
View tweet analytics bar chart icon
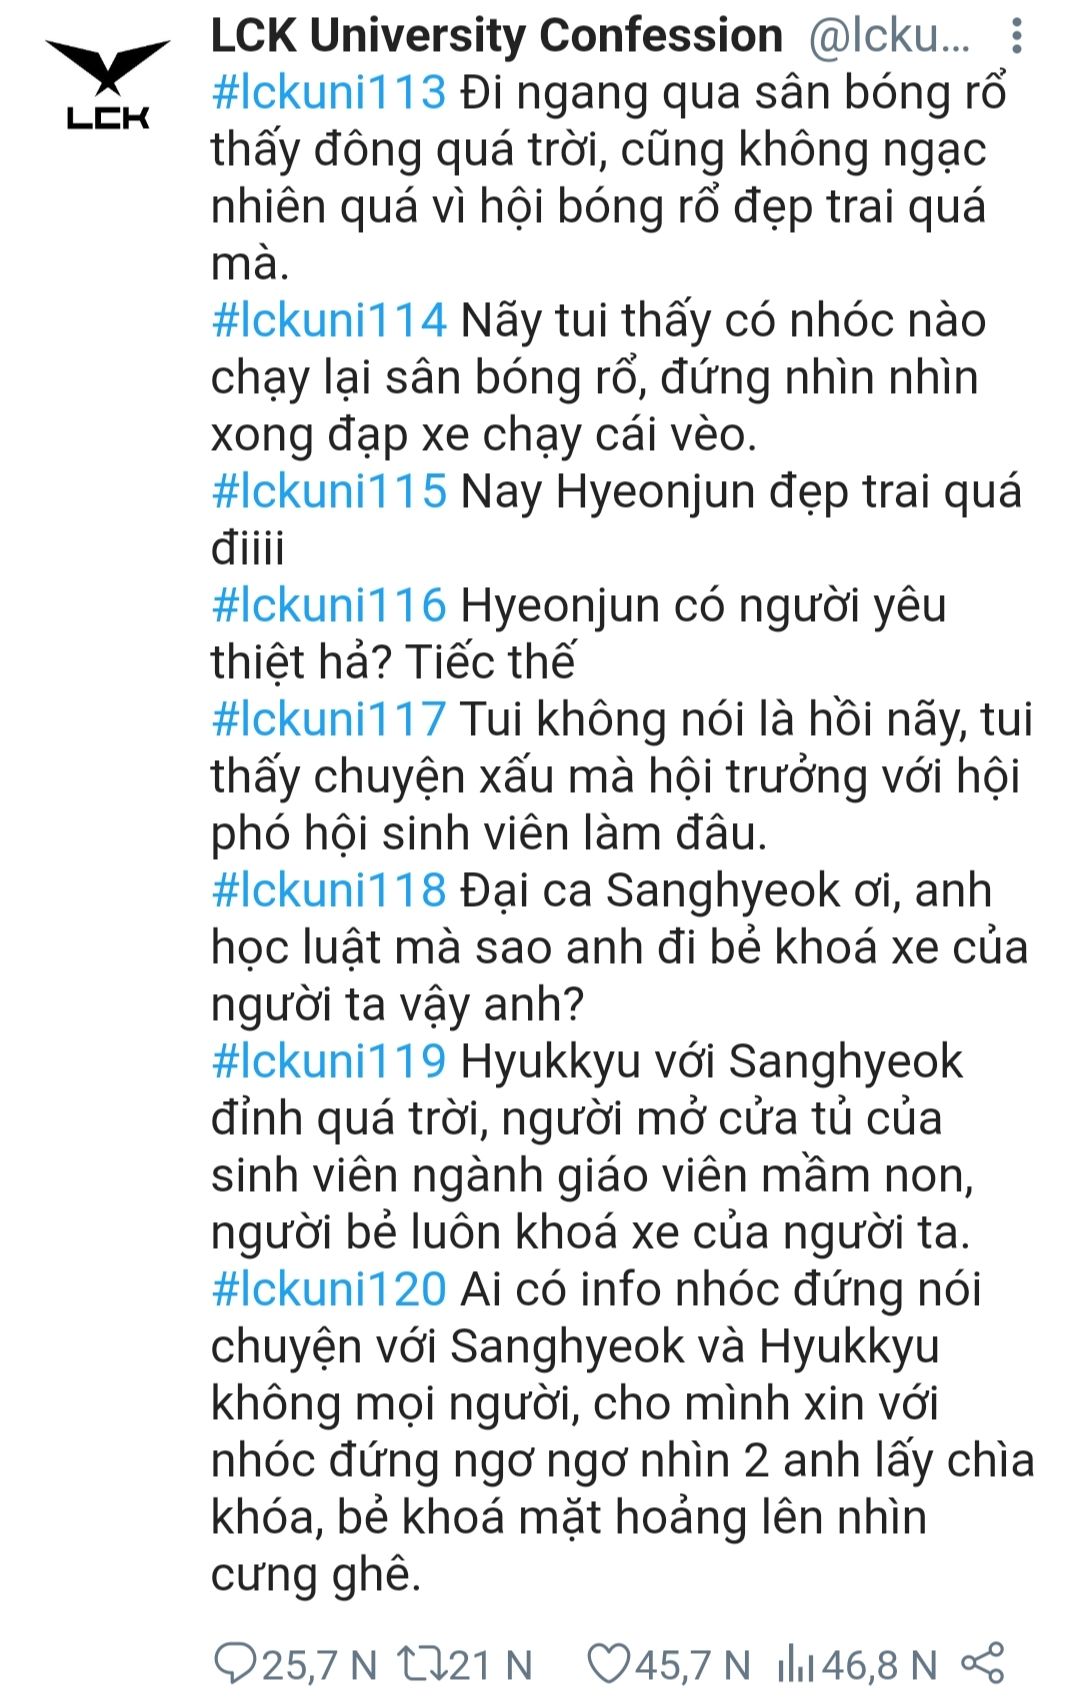pyautogui.click(x=796, y=1664)
